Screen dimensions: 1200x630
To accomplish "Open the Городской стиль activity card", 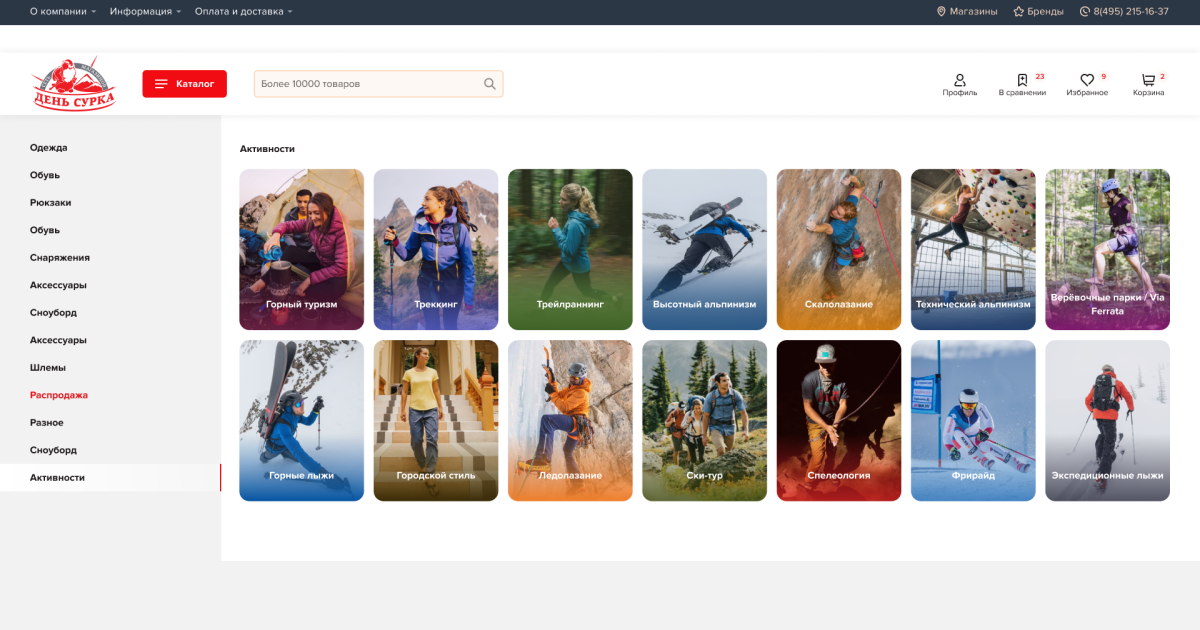I will (x=436, y=420).
